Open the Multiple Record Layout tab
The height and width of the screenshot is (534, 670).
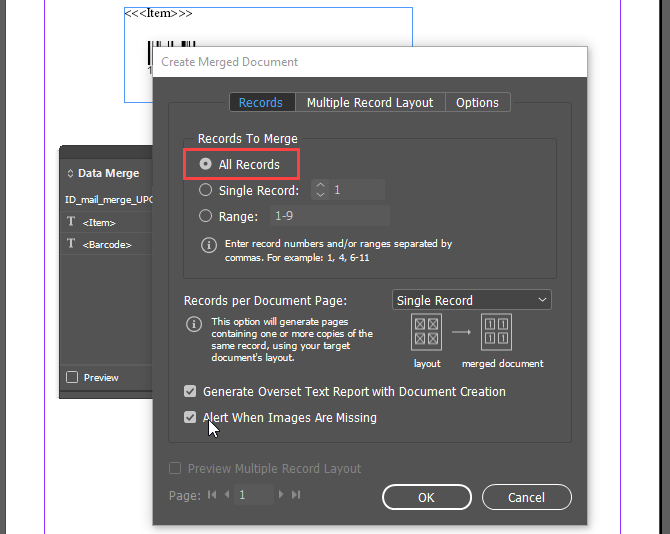click(x=370, y=103)
